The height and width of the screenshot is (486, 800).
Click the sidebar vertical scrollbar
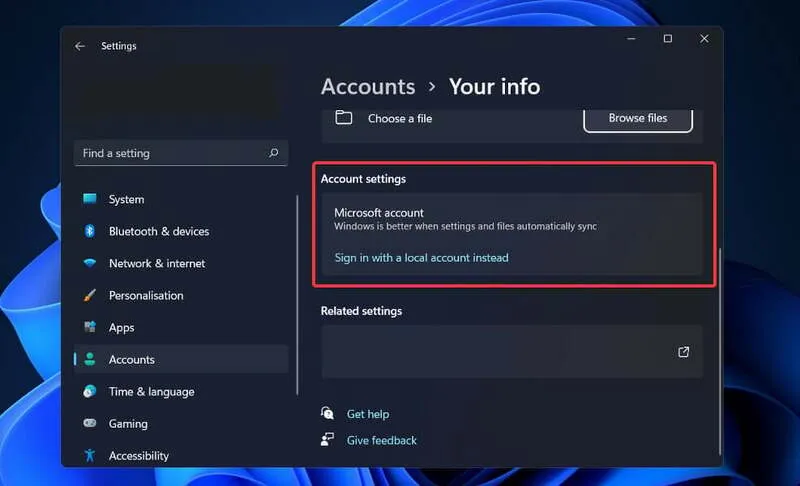(x=297, y=295)
